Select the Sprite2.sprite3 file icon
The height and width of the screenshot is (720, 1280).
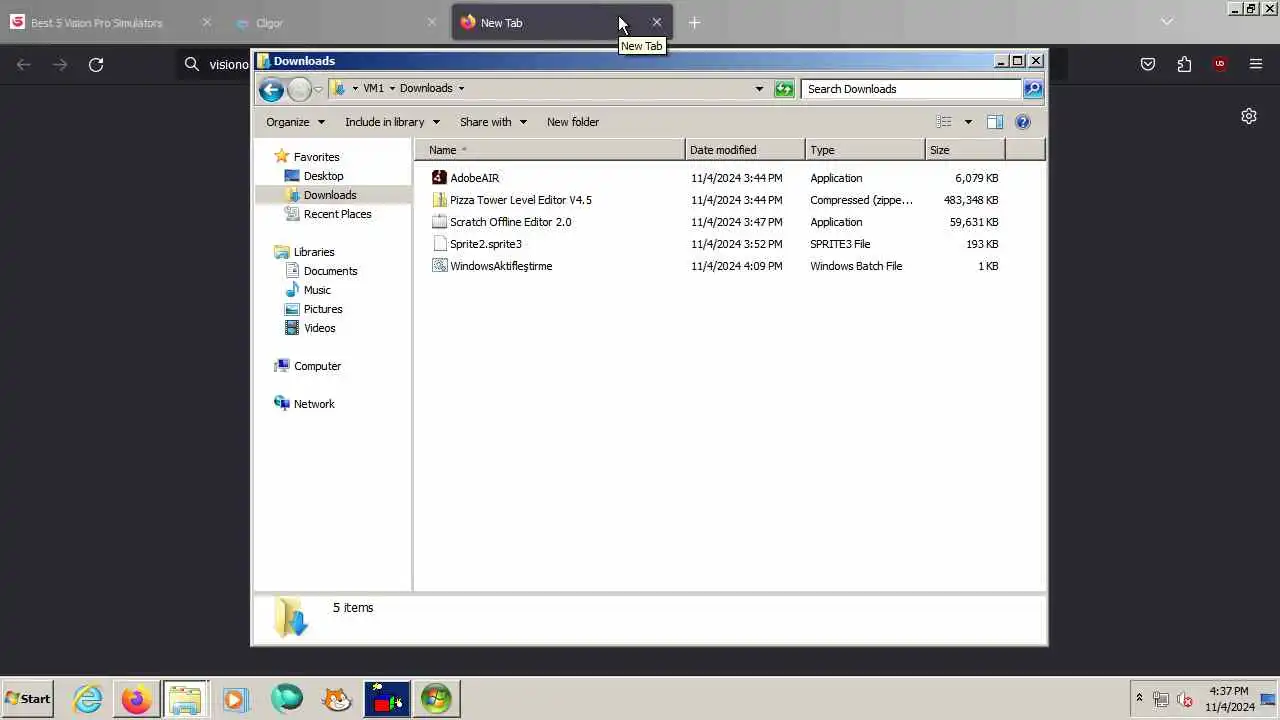[x=439, y=244]
